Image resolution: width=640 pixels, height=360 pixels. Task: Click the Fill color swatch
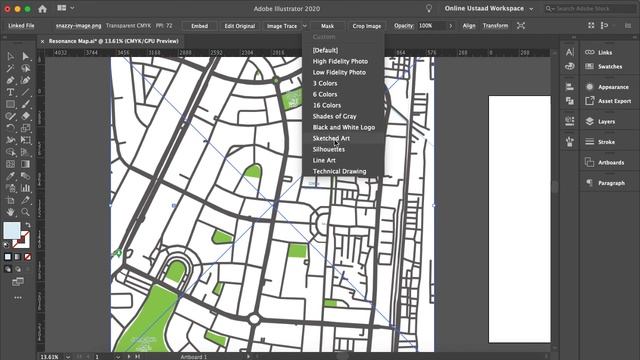(12, 231)
